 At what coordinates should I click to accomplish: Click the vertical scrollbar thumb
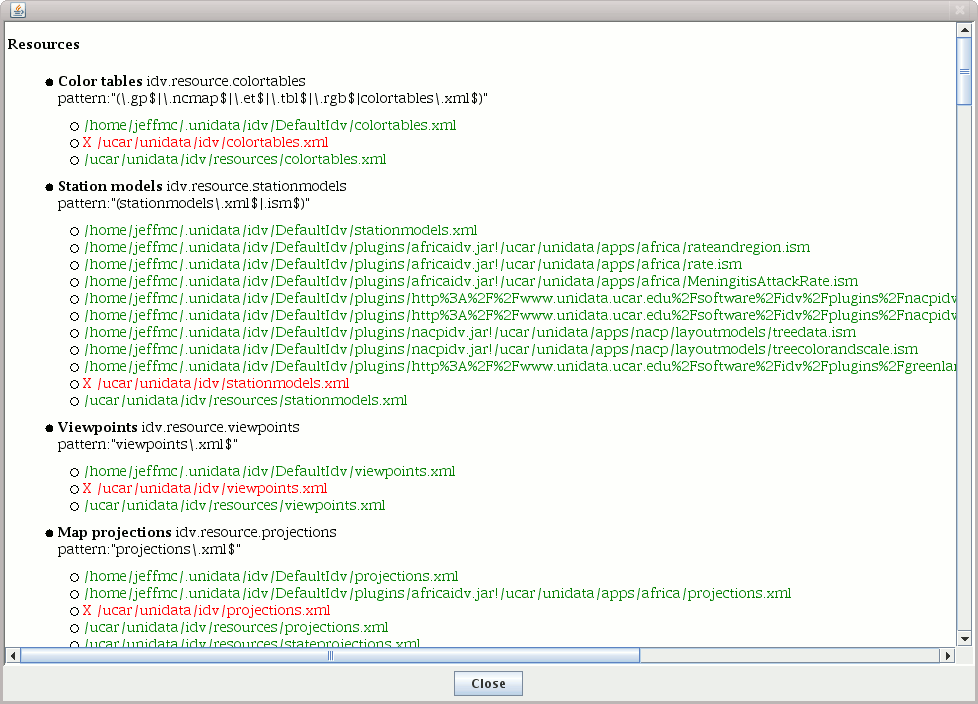point(964,72)
